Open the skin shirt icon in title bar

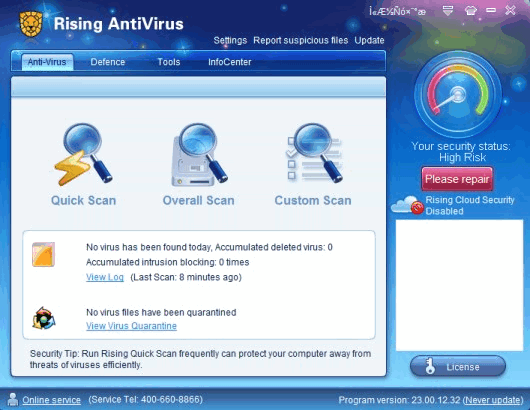tap(471, 10)
